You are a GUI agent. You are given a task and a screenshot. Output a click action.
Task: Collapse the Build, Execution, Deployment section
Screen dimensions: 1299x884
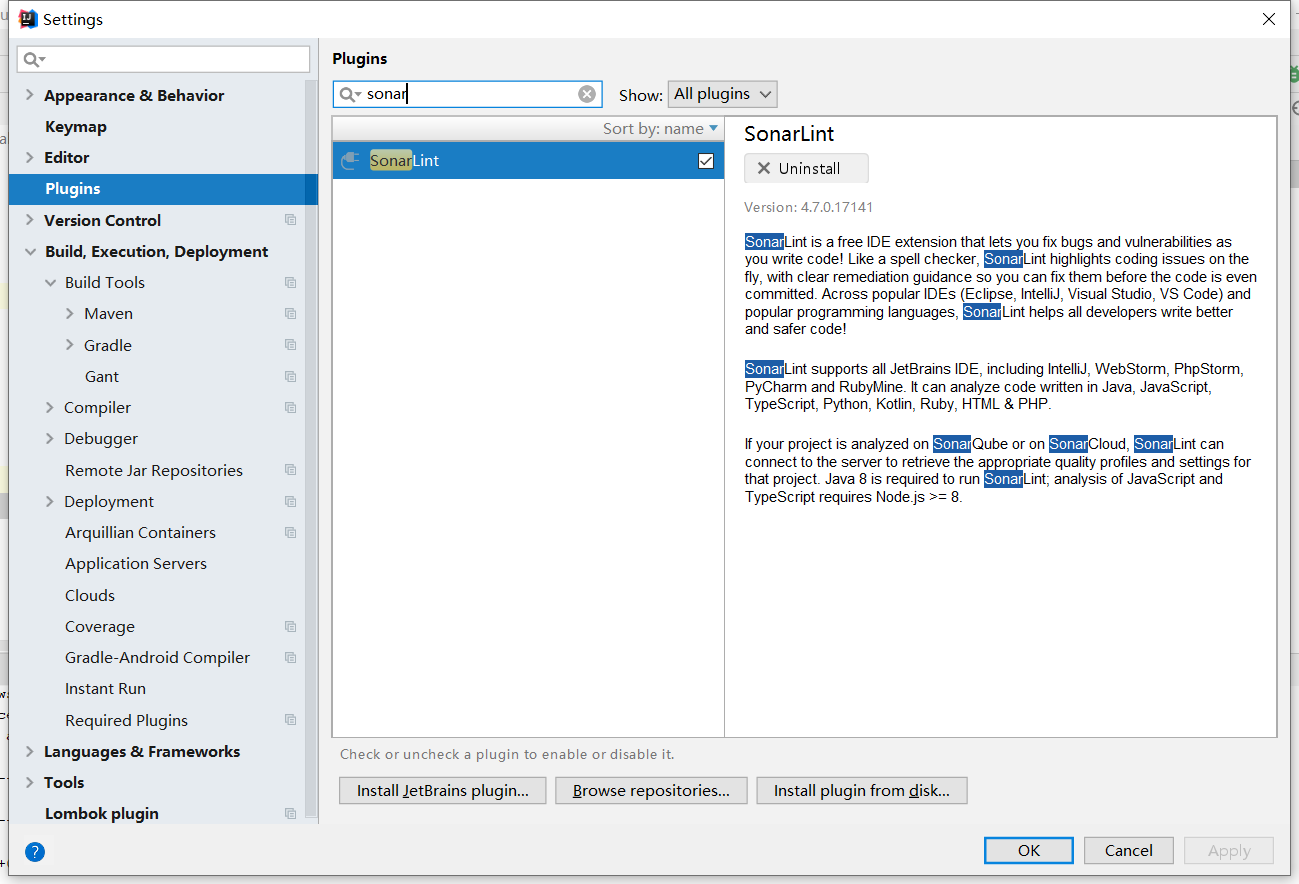click(30, 251)
